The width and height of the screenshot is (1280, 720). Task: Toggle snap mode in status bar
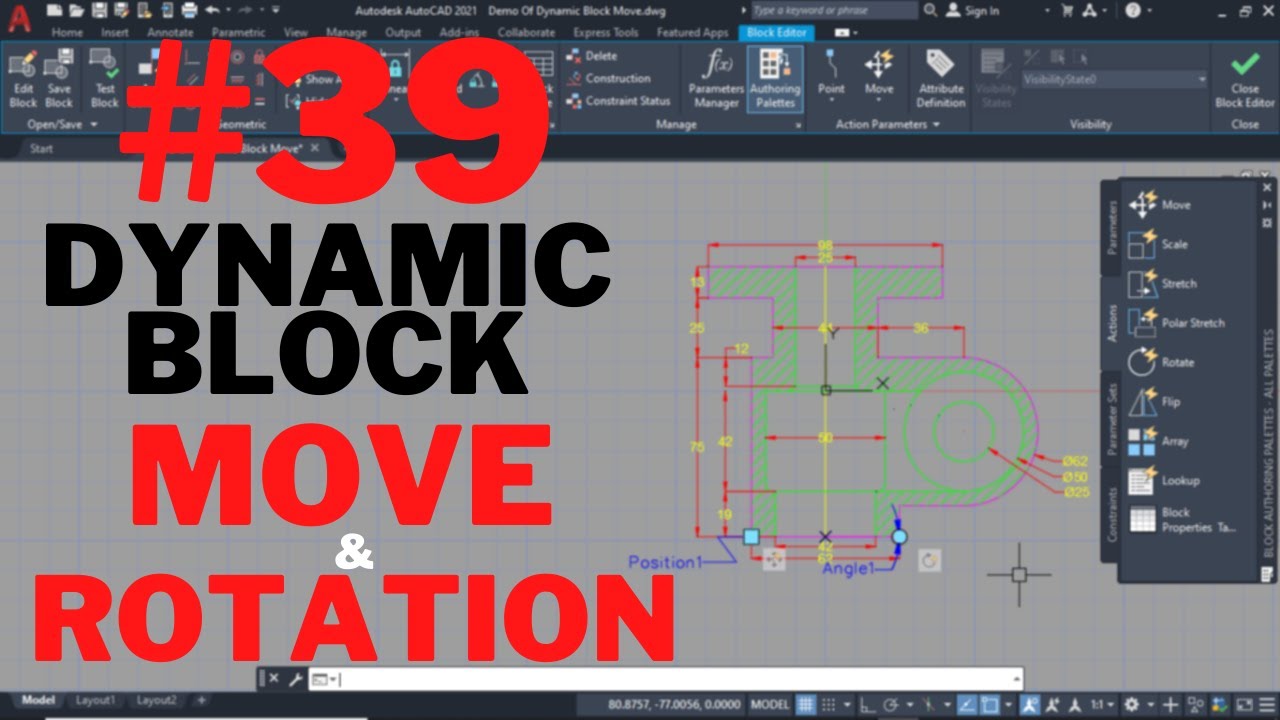point(829,704)
